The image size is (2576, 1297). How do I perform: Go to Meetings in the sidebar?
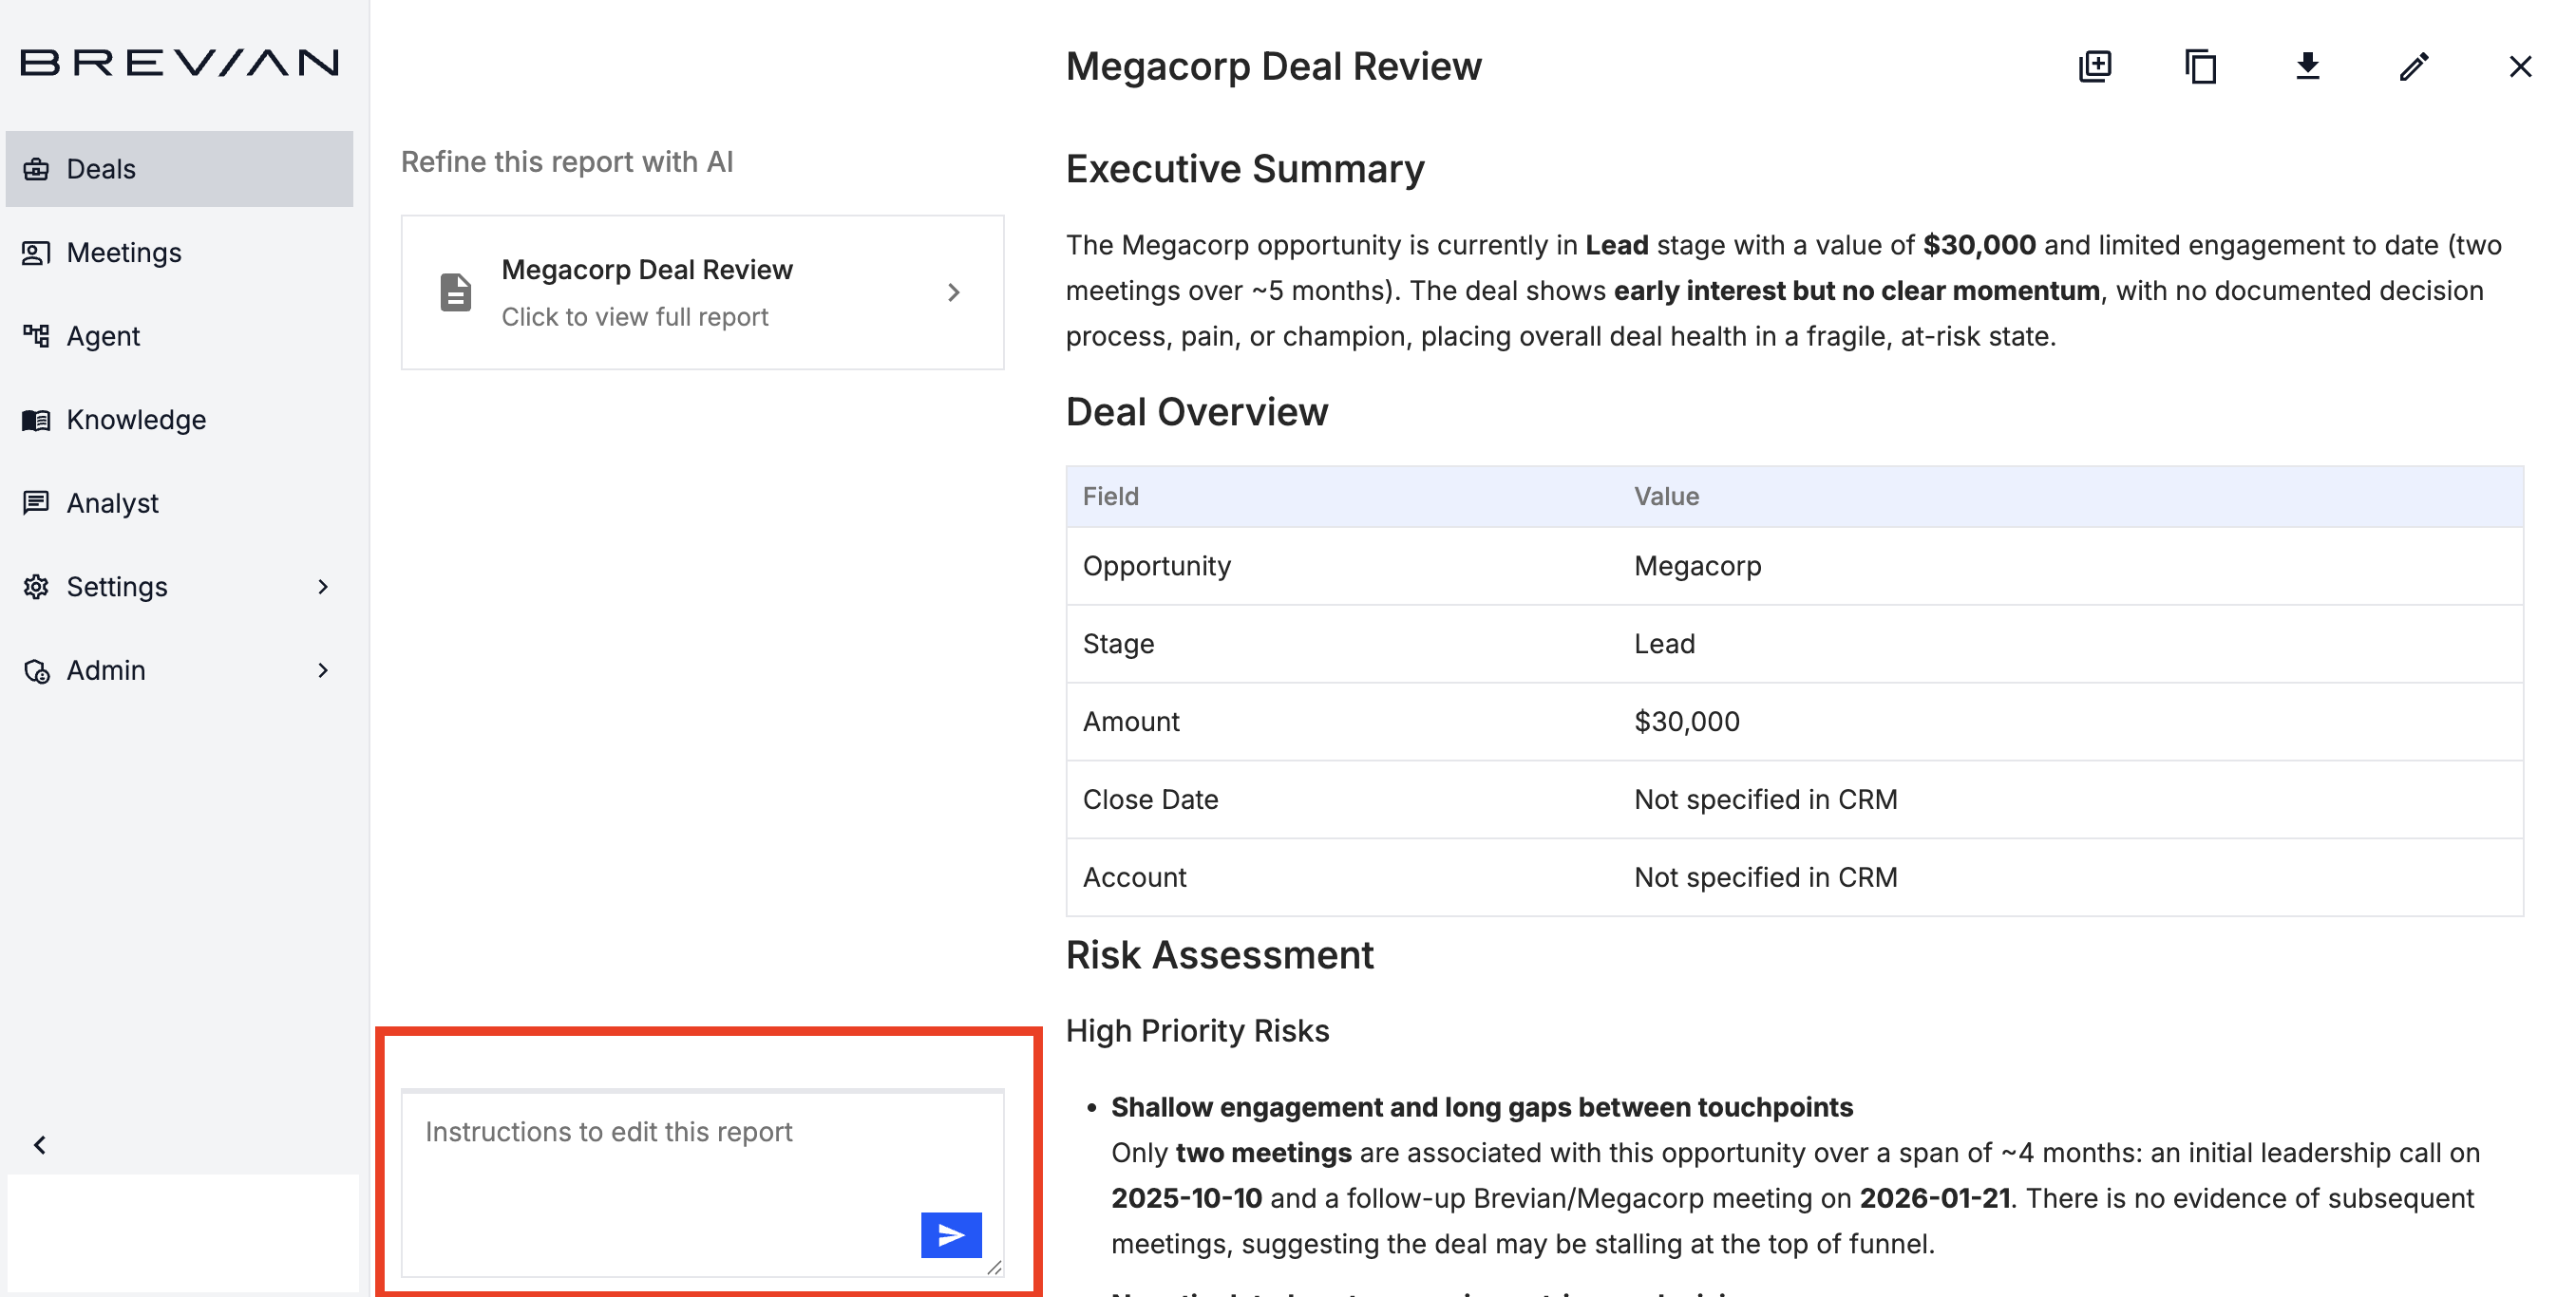(x=123, y=253)
